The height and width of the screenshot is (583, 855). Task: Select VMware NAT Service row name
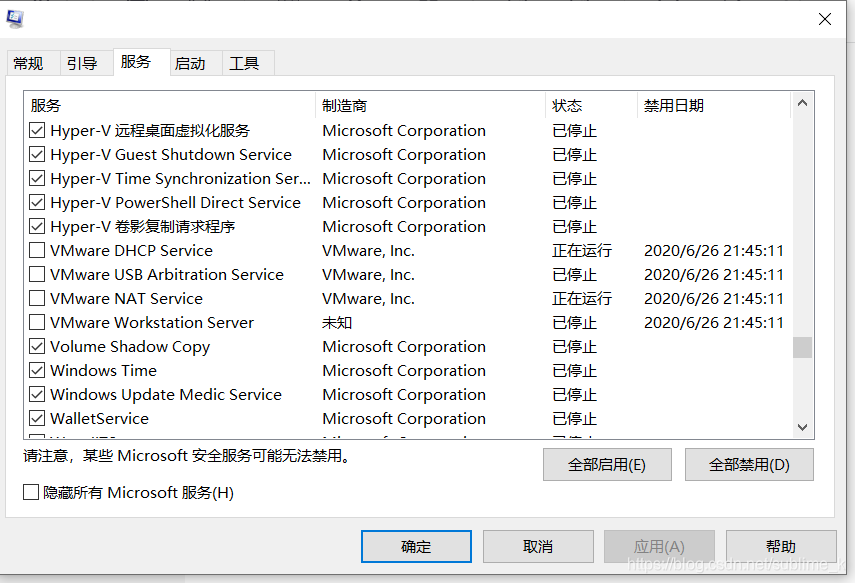(x=127, y=298)
